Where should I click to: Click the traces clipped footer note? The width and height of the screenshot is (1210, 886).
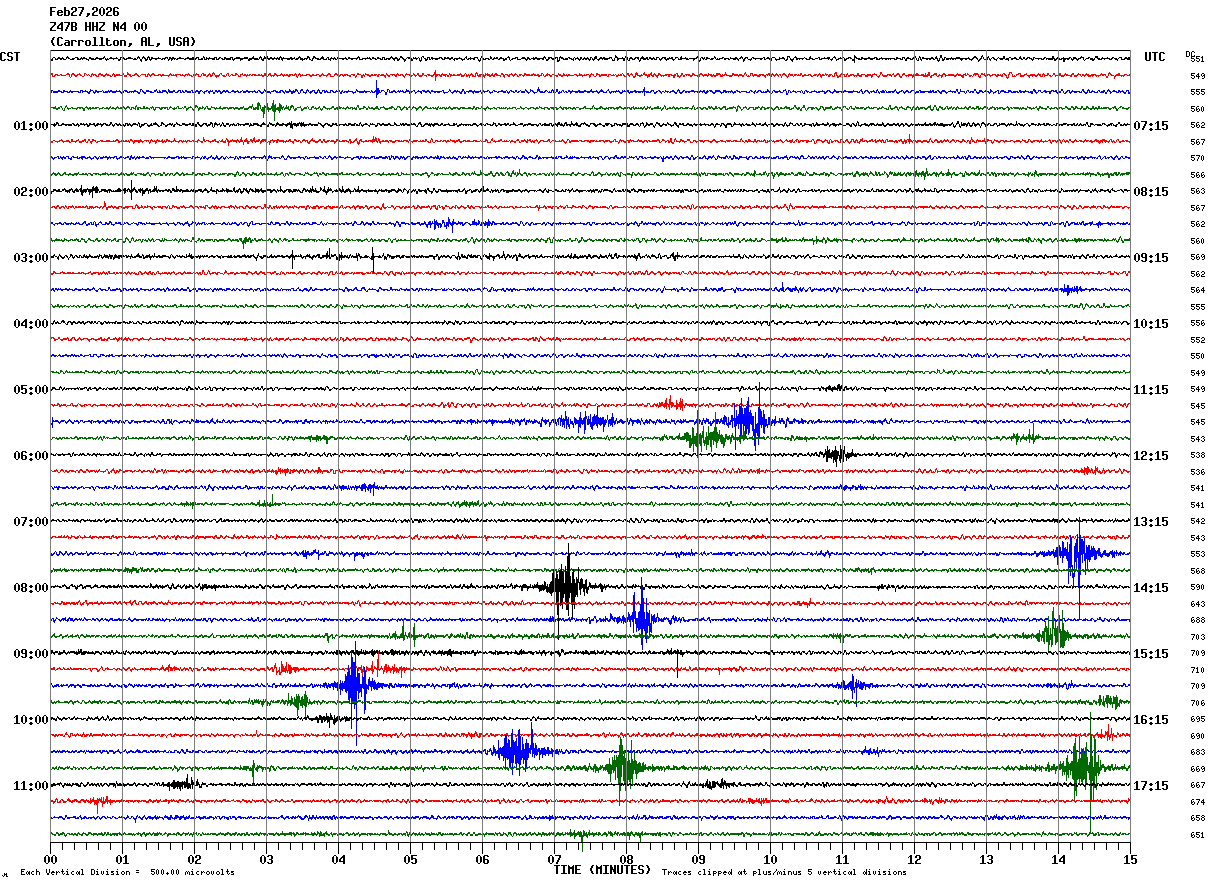(x=784, y=873)
